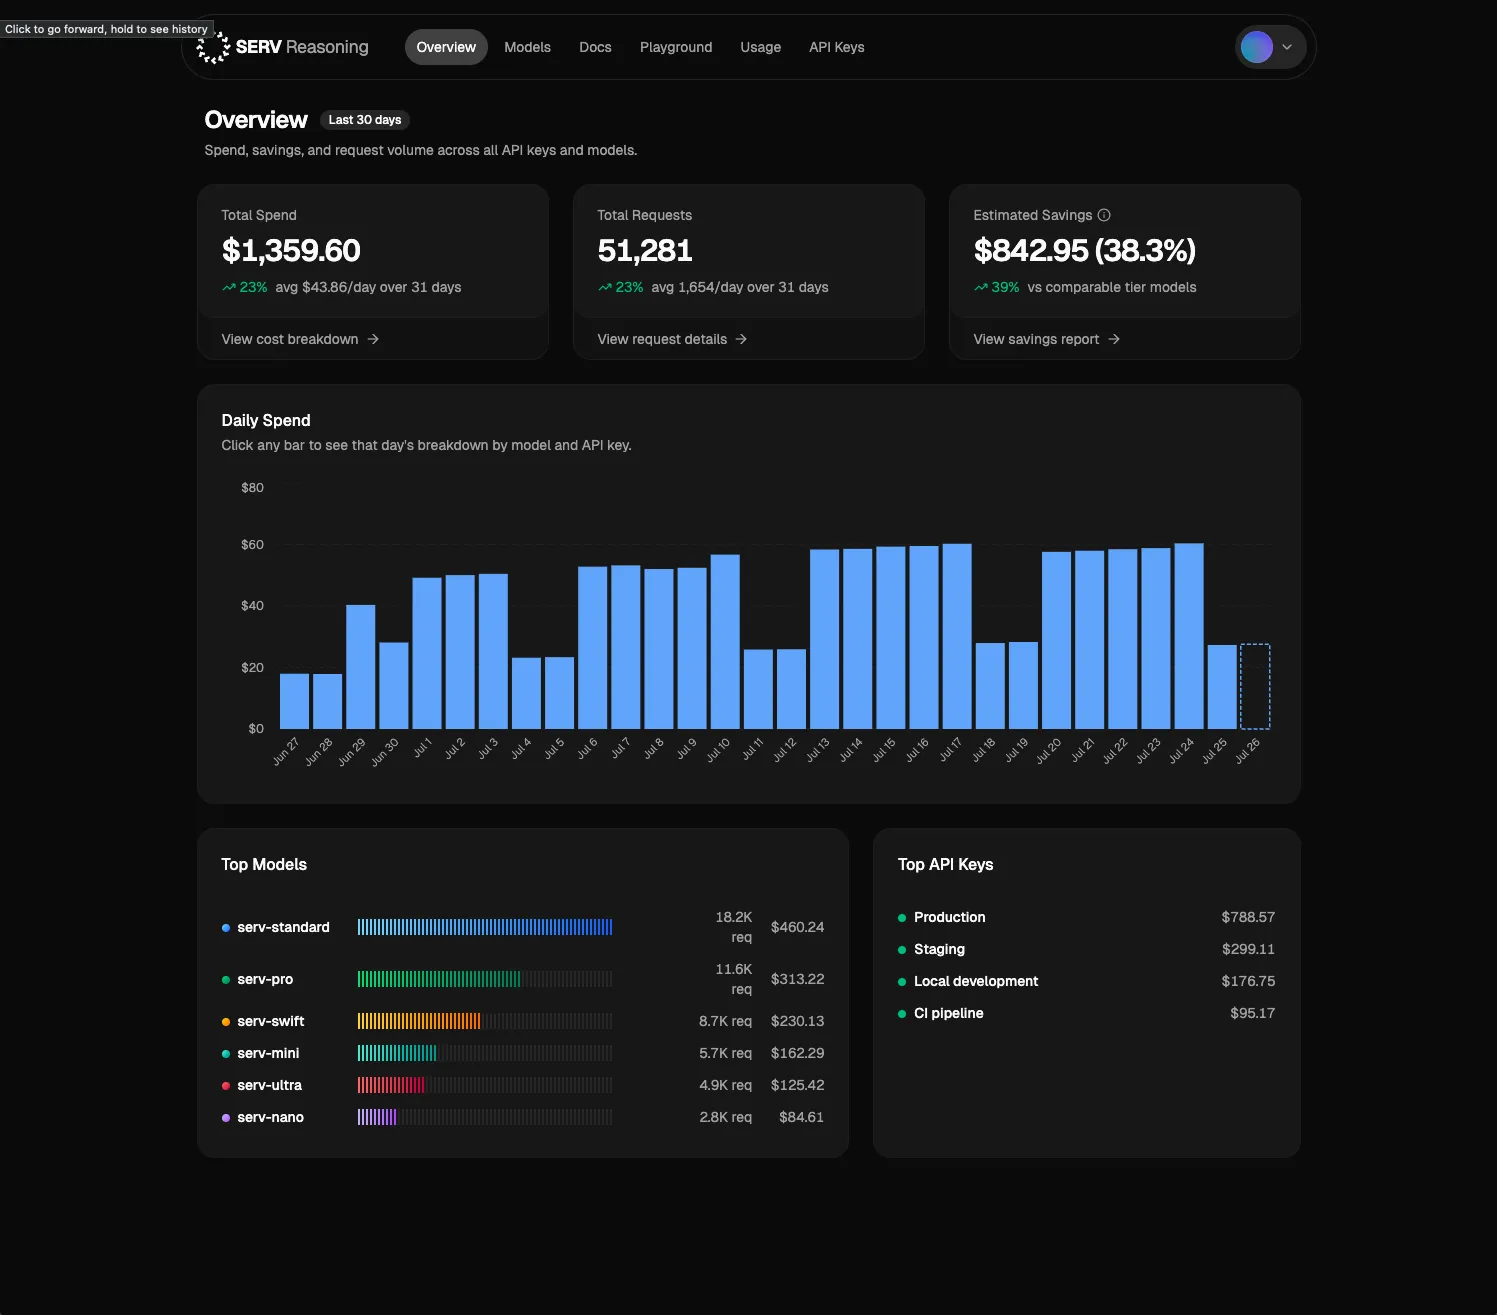Click the Estimated Savings info icon
This screenshot has height=1315, width=1497.
coord(1104,215)
